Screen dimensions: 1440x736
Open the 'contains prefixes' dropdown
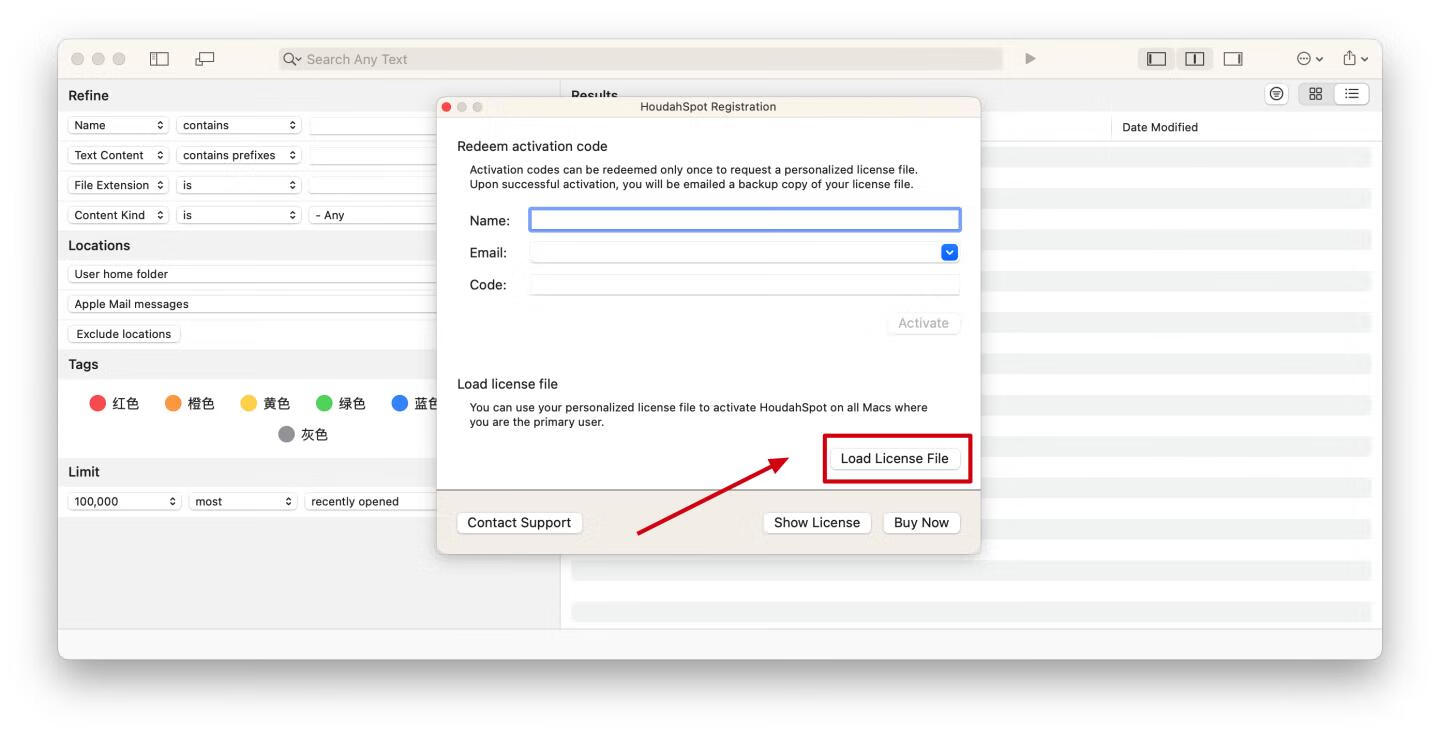click(x=239, y=155)
